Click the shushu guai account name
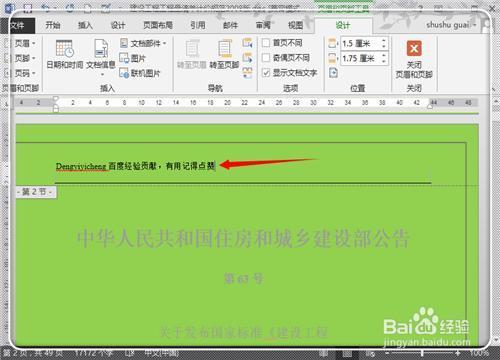 (x=448, y=25)
